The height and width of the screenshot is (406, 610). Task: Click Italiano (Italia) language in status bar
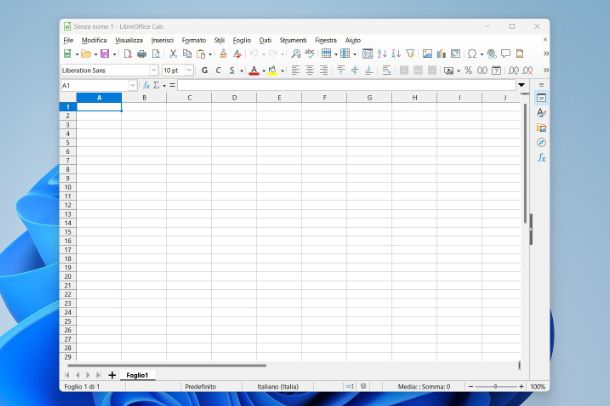click(x=283, y=386)
